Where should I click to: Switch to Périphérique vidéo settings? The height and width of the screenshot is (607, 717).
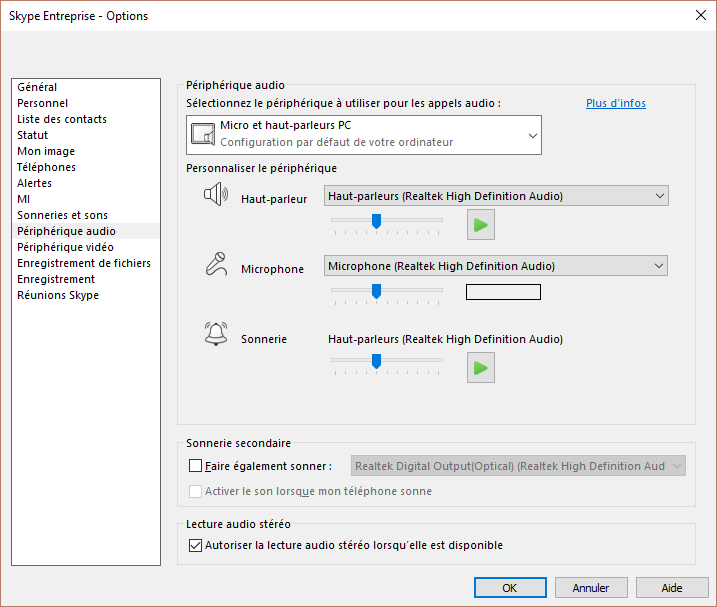[x=86, y=247]
